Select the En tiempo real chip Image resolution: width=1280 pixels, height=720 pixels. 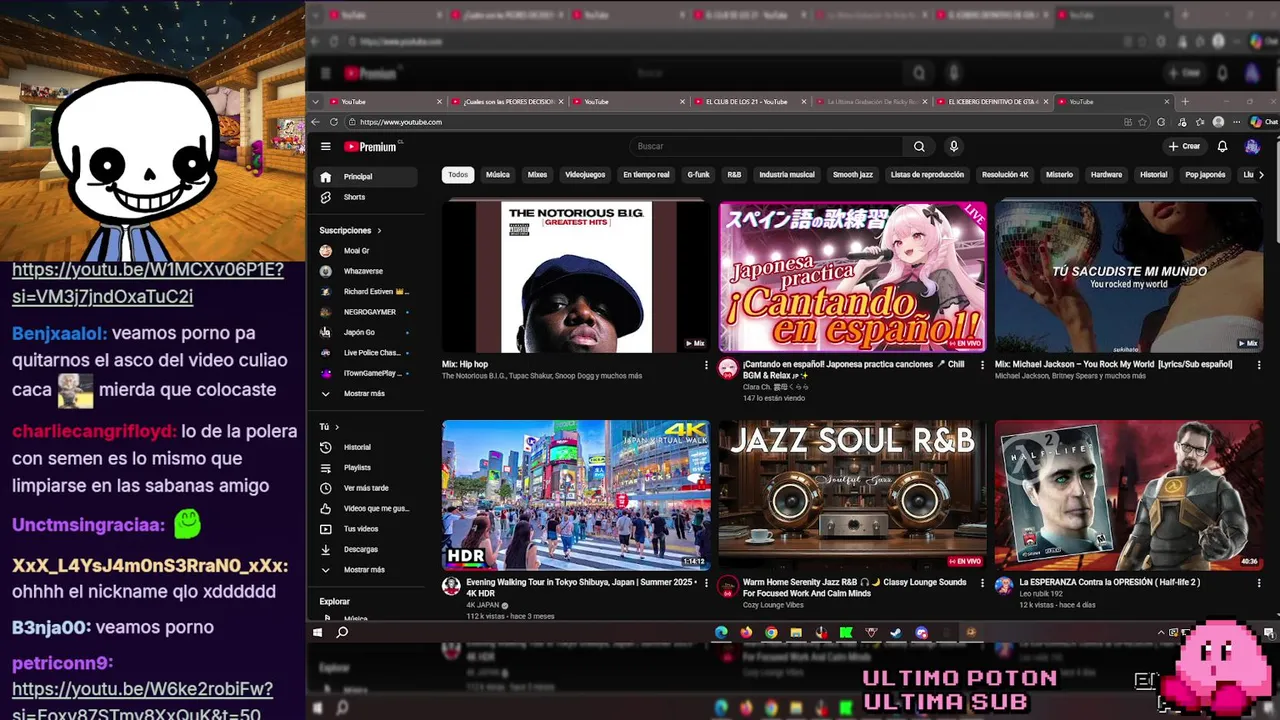click(x=646, y=175)
